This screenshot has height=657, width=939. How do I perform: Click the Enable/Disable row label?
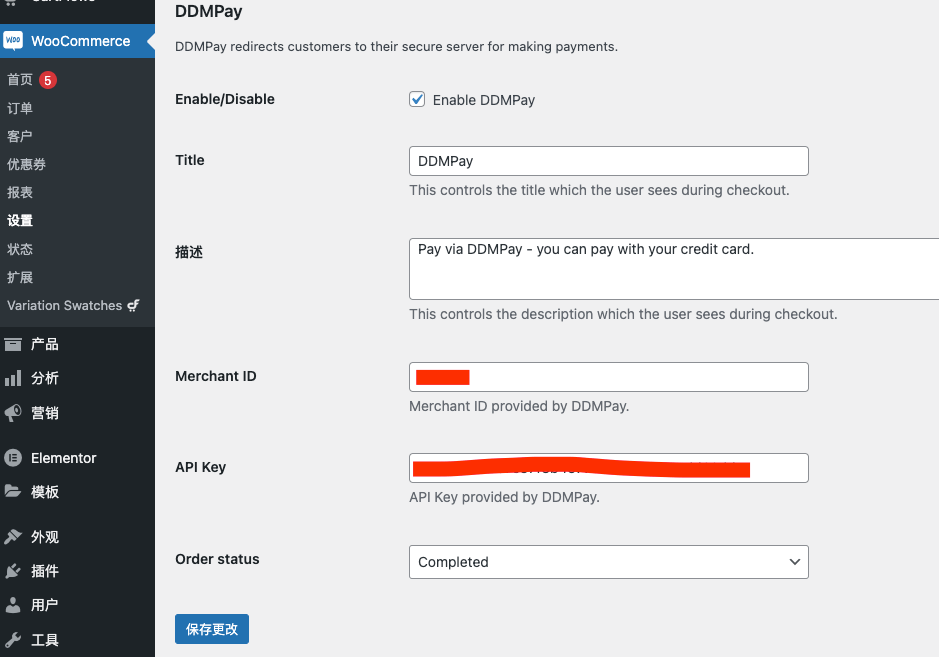pos(225,99)
